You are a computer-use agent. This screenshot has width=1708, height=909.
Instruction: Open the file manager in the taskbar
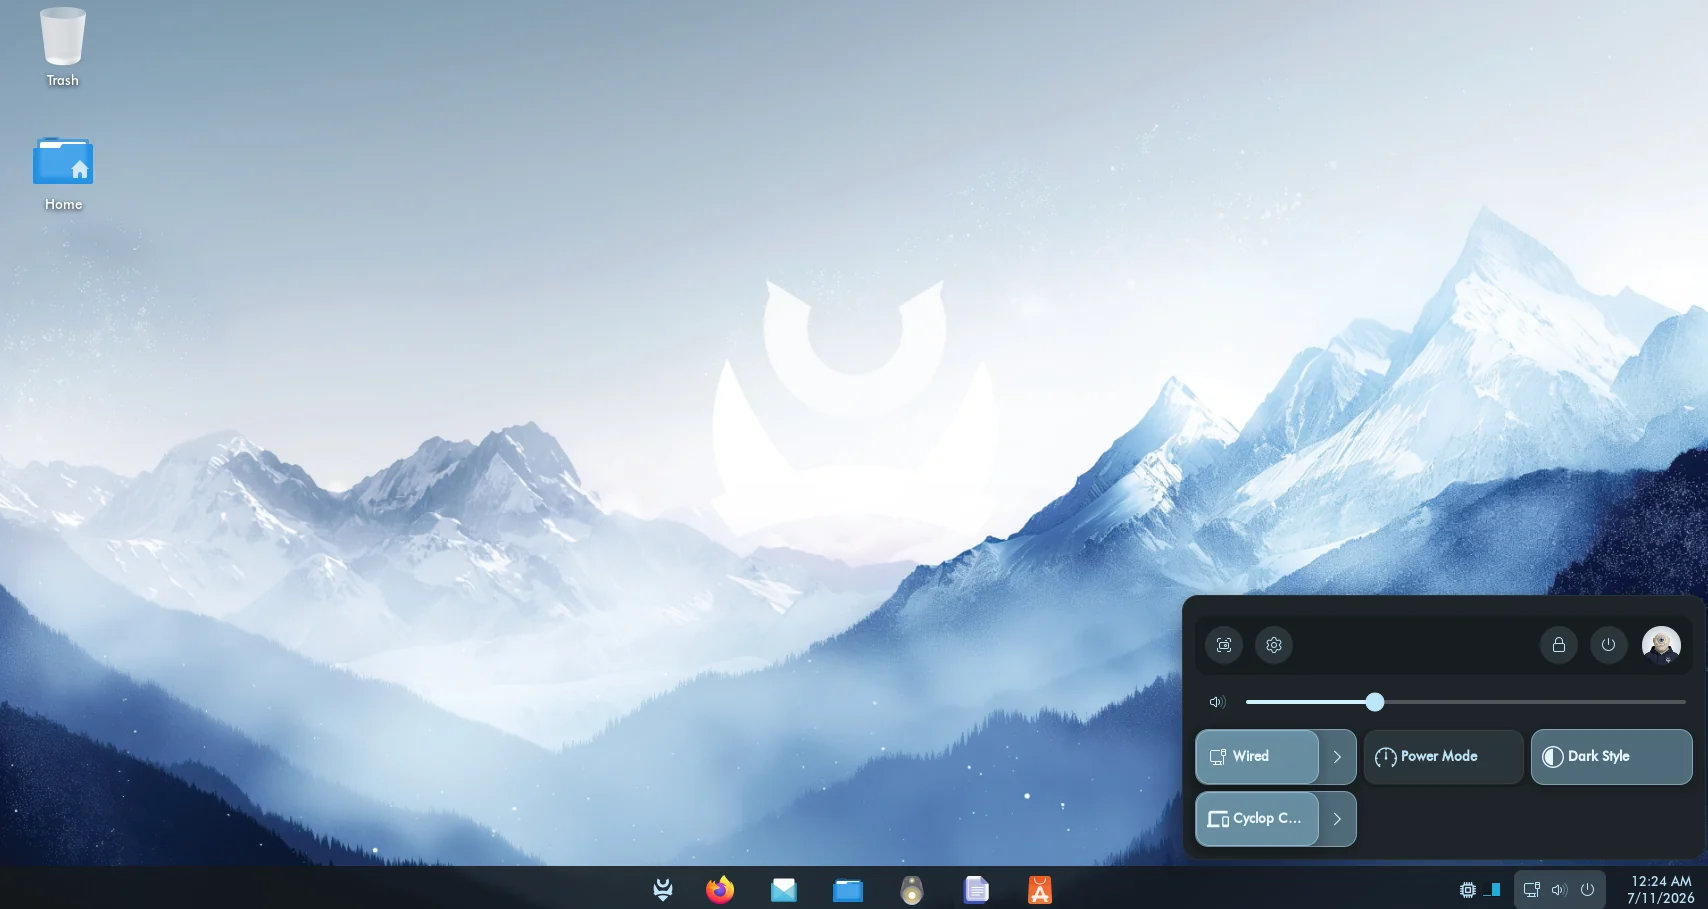(x=848, y=889)
